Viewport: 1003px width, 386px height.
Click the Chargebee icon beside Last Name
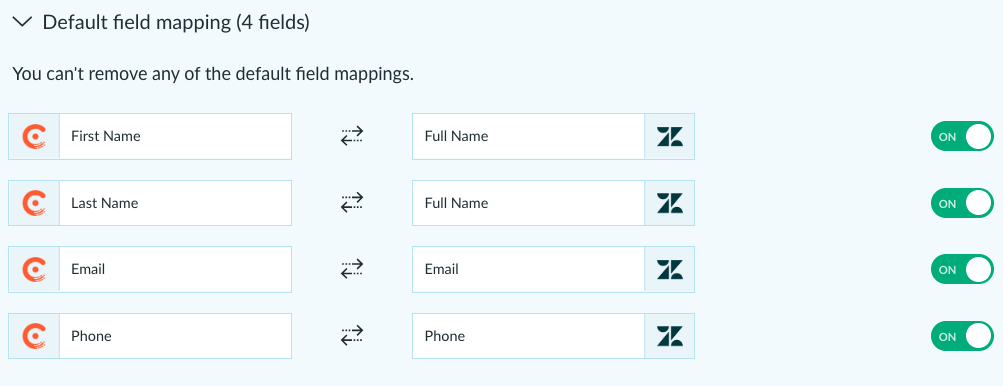34,203
